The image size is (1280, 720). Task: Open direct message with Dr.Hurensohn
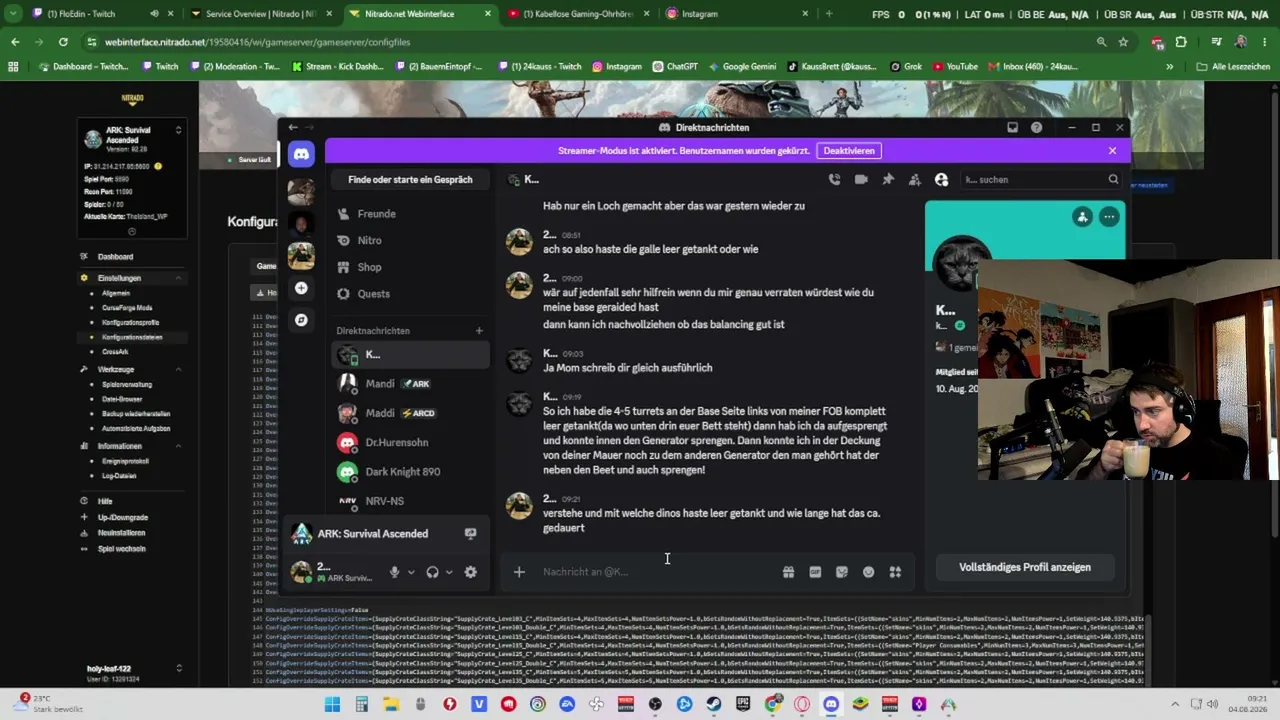click(x=410, y=442)
